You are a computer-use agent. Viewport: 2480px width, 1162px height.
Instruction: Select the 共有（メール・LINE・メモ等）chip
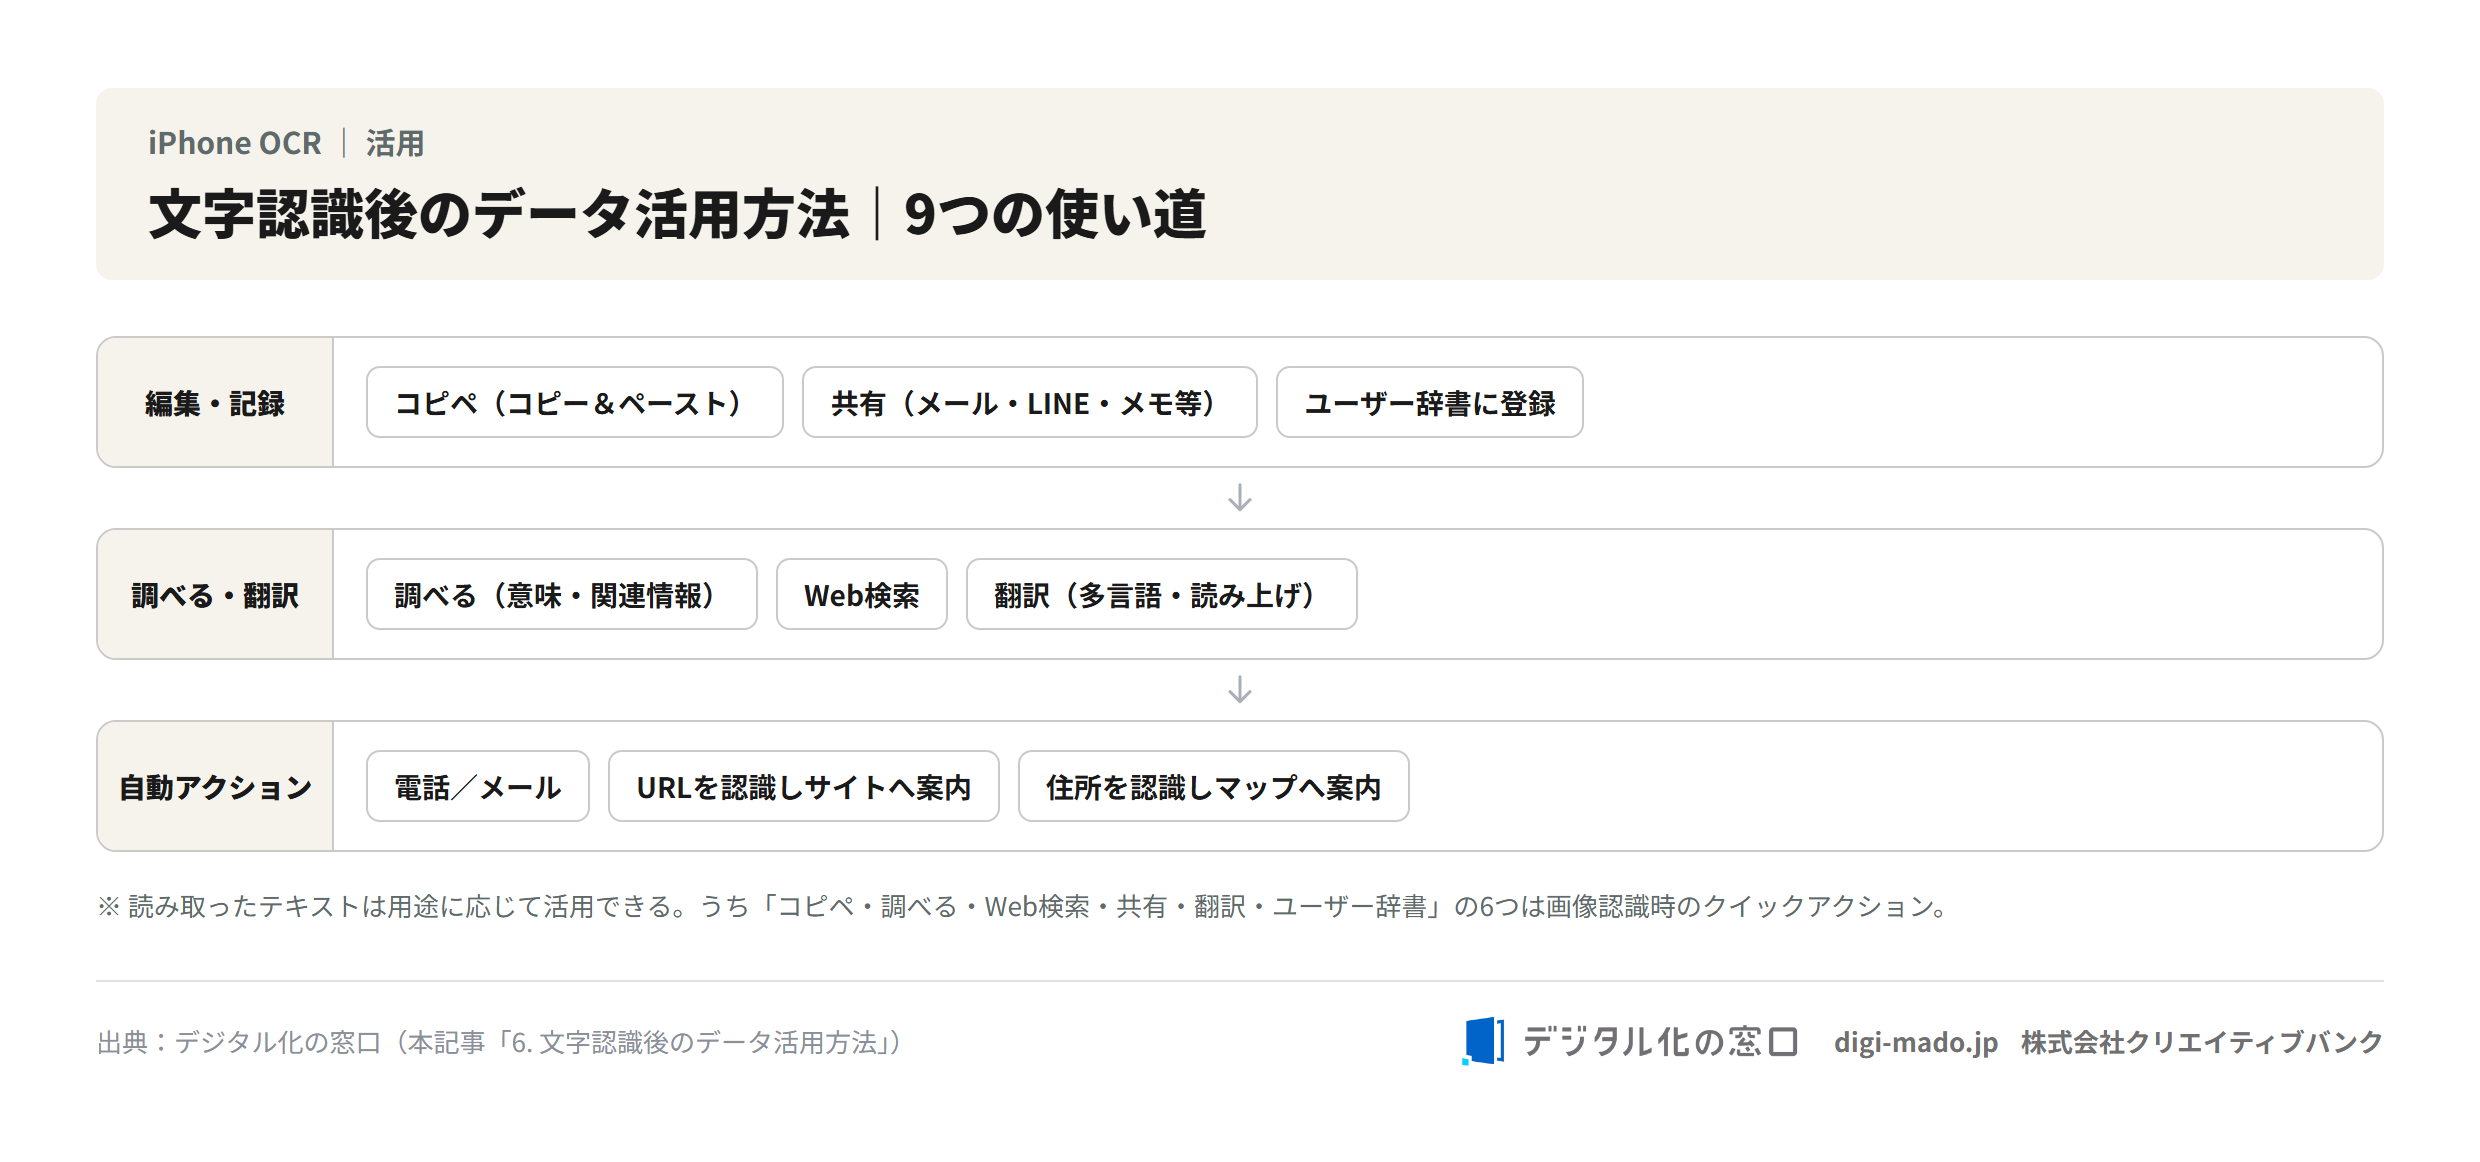tap(1029, 402)
